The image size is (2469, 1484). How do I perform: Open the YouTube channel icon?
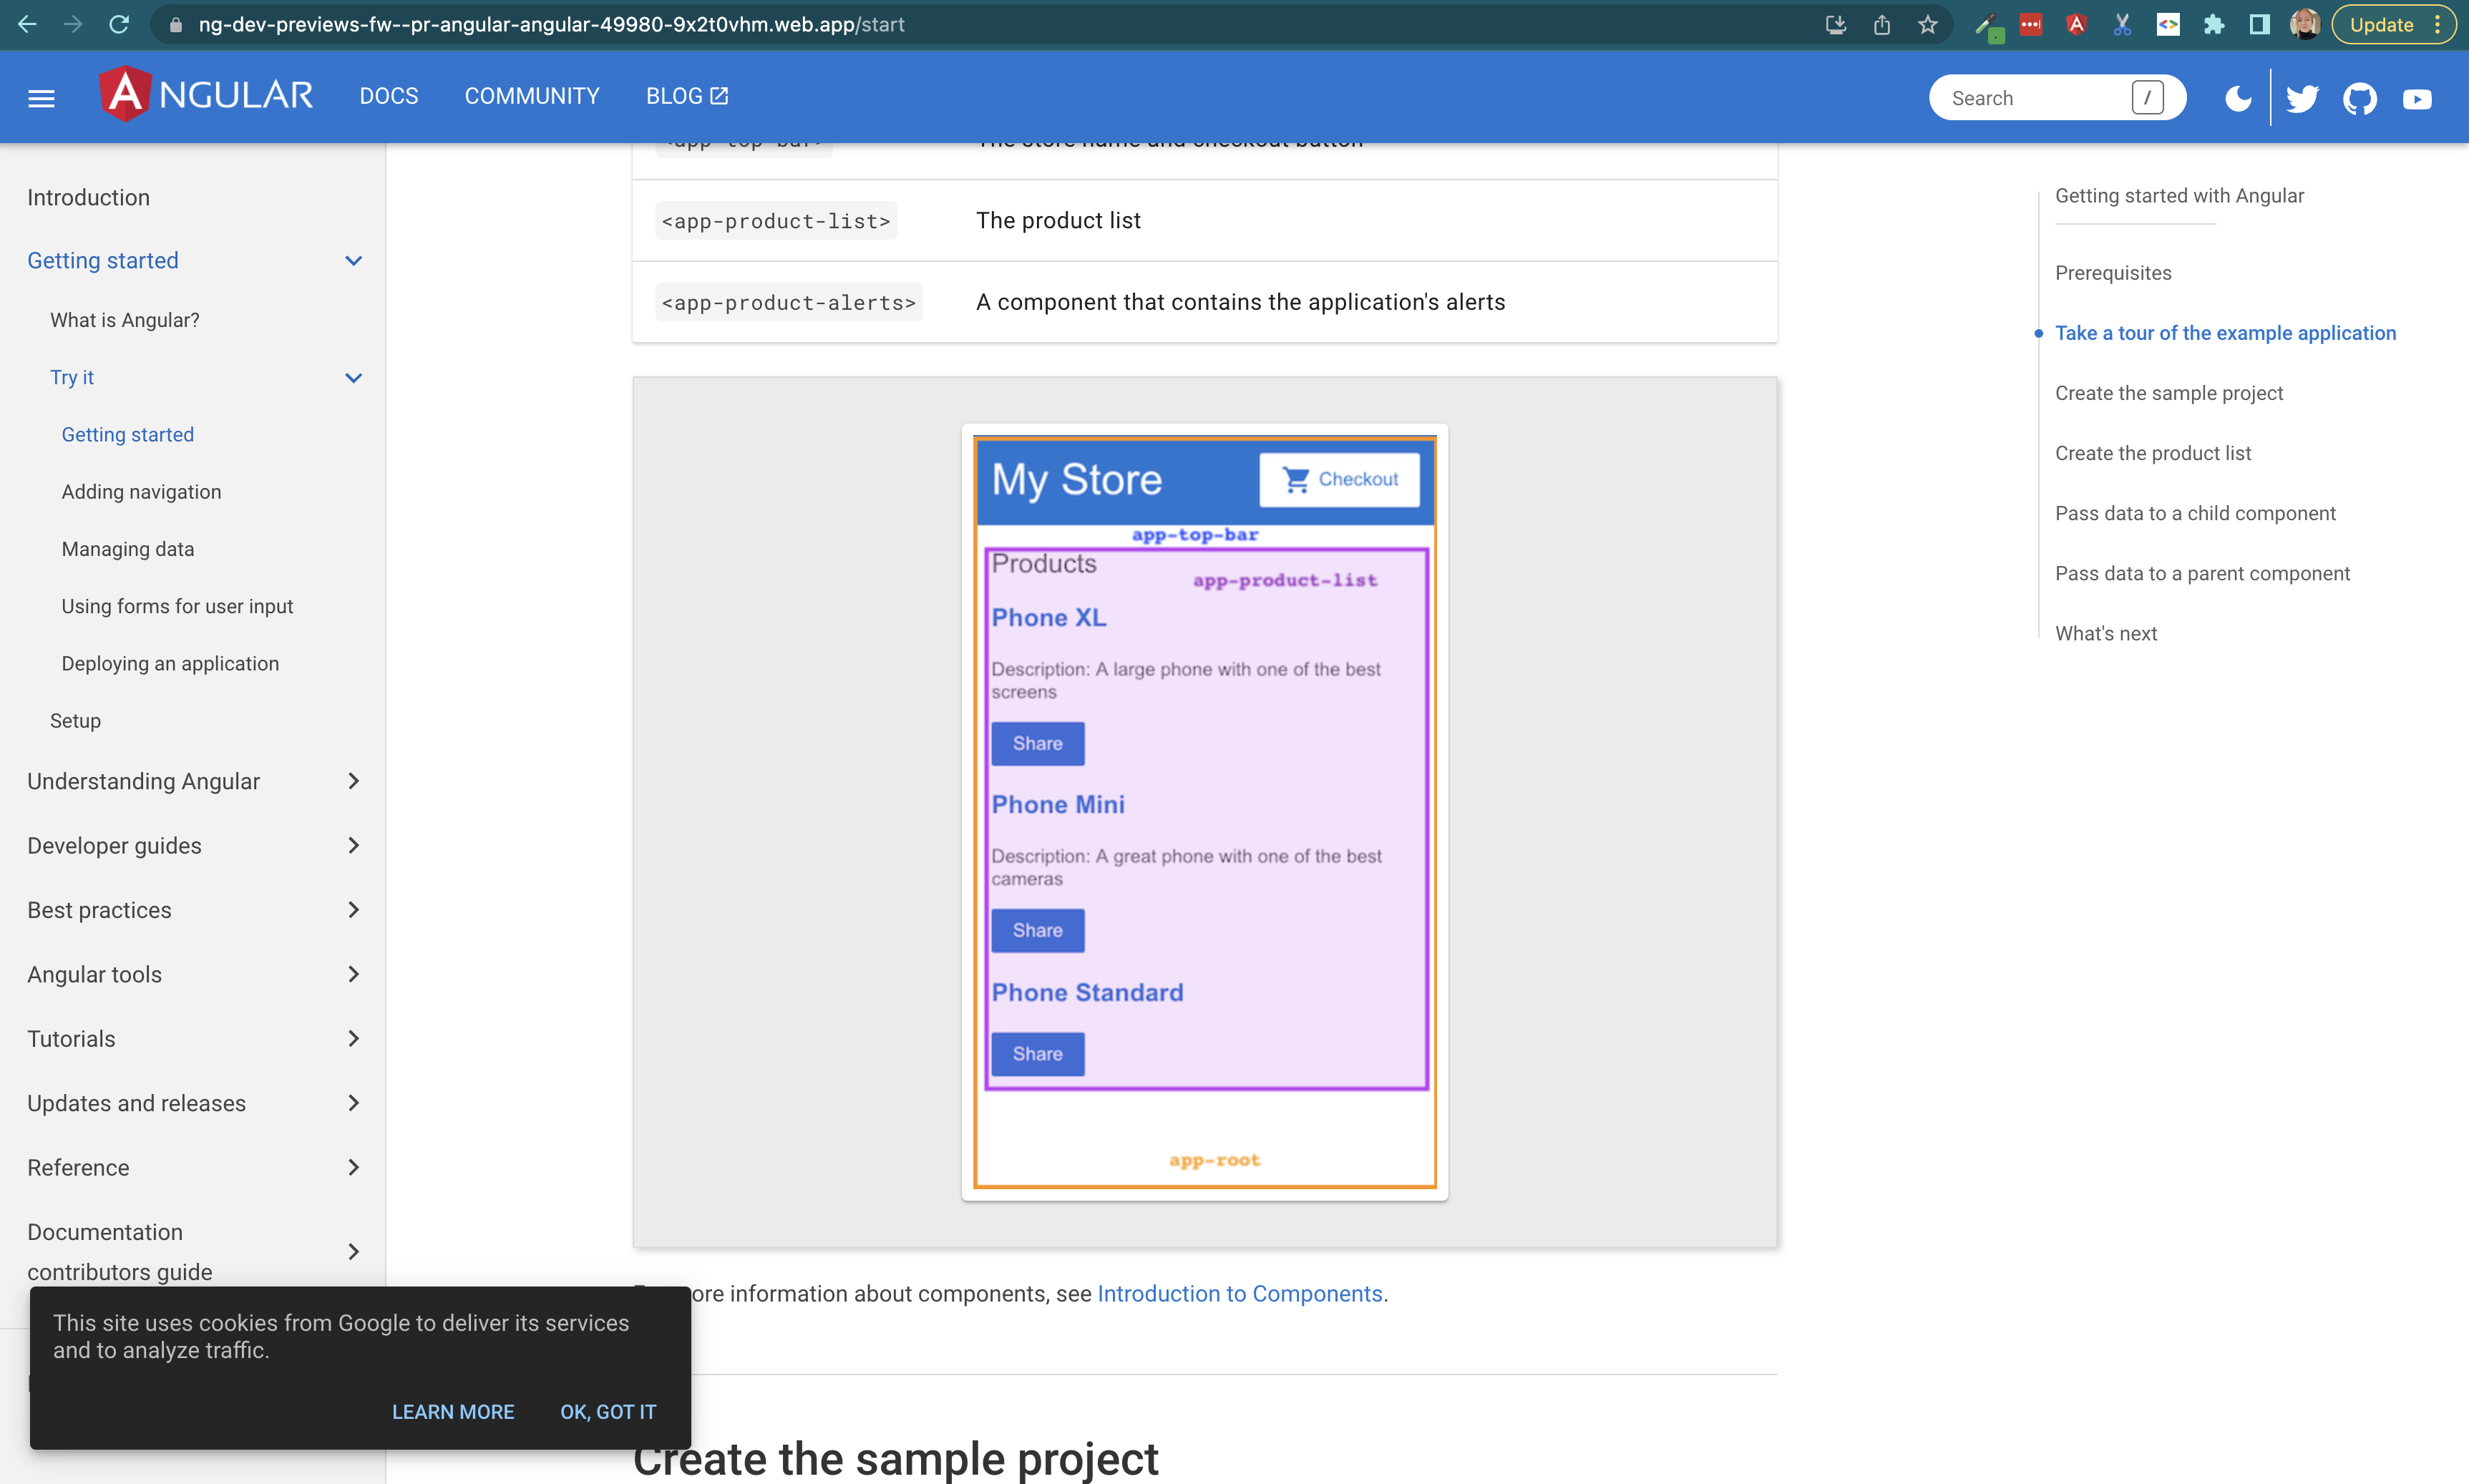[x=2417, y=98]
